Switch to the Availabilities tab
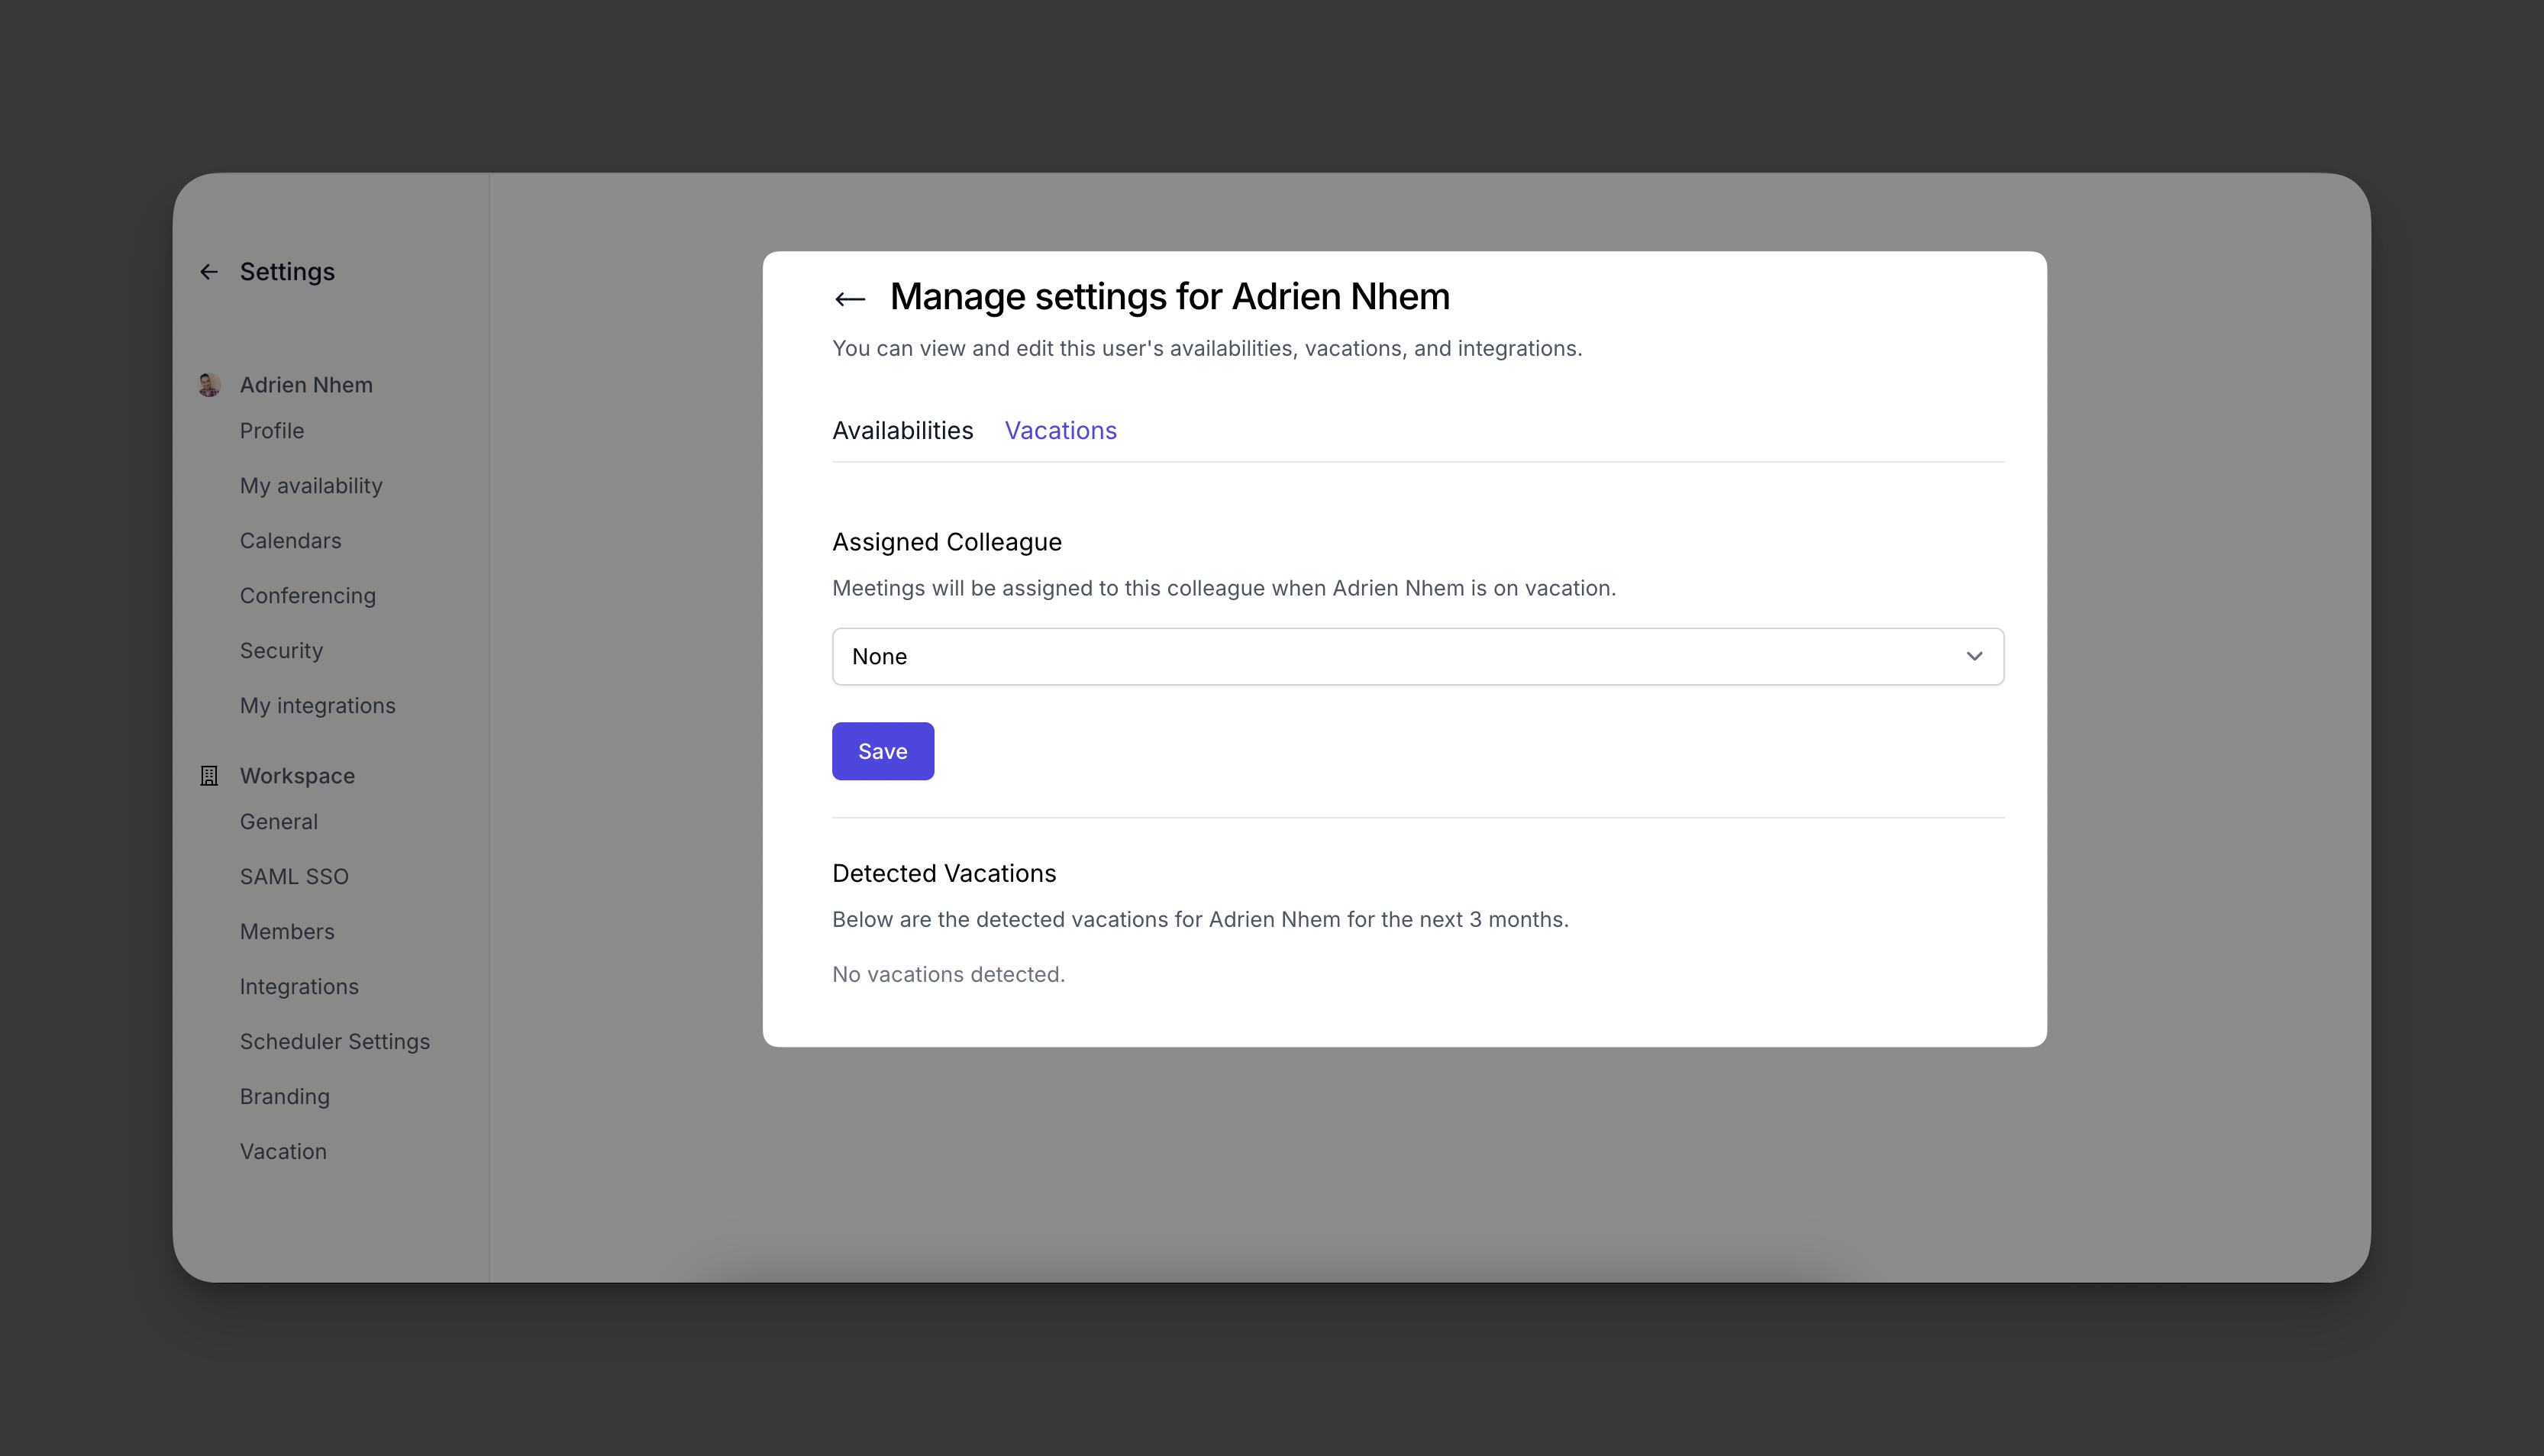This screenshot has height=1456, width=2544. tap(902, 431)
